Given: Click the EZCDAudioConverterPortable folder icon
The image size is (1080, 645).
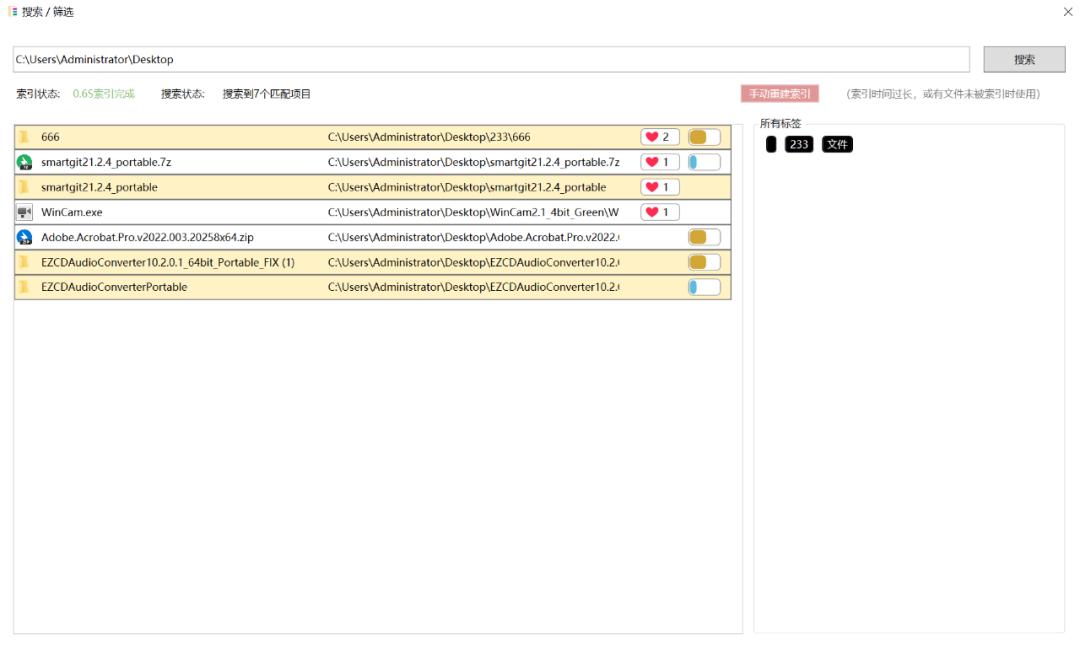Looking at the screenshot, I should coord(24,287).
